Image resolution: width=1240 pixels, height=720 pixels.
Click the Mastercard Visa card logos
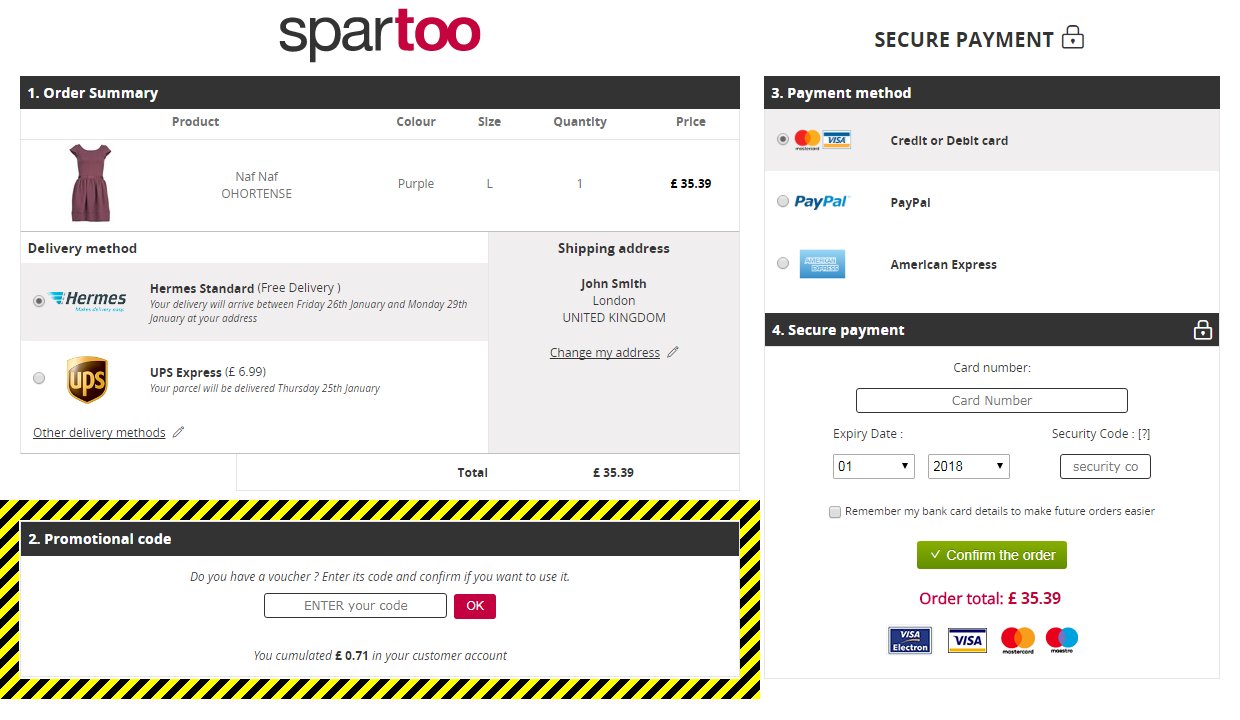pos(822,140)
